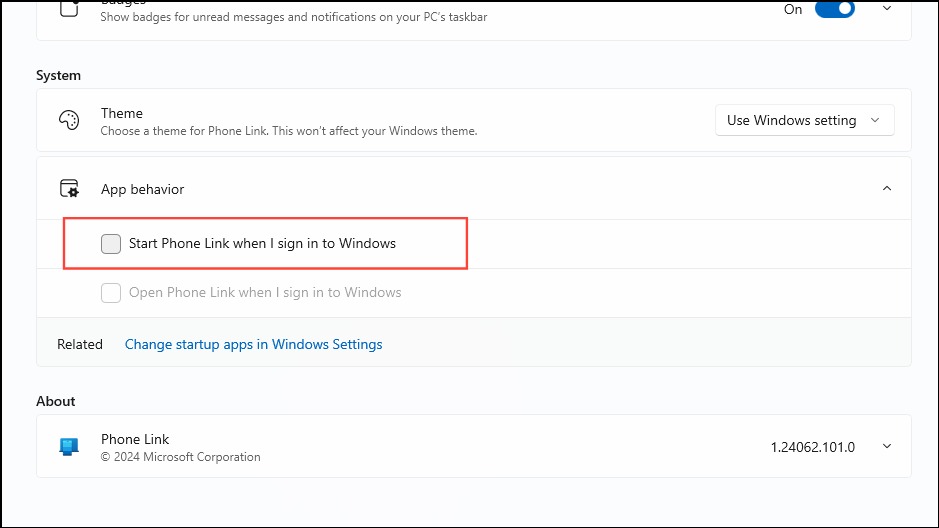
Task: Click the Phone Link app icon
Action: click(69, 447)
